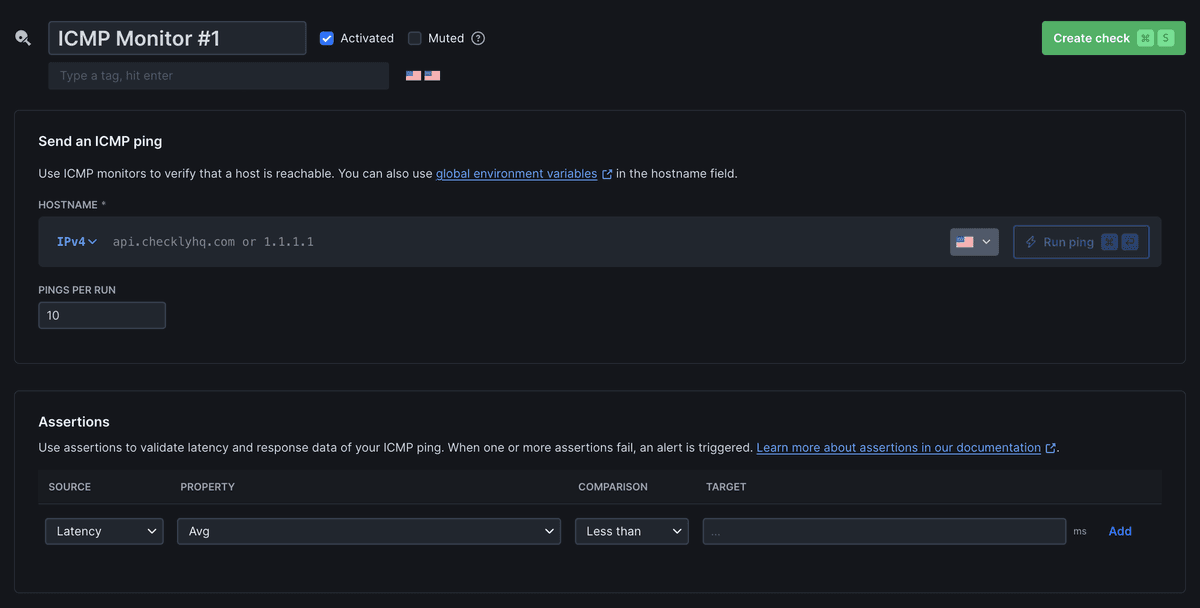Screen dimensions: 1200x608
Task: Focus the hostname input field
Action: [520, 242]
